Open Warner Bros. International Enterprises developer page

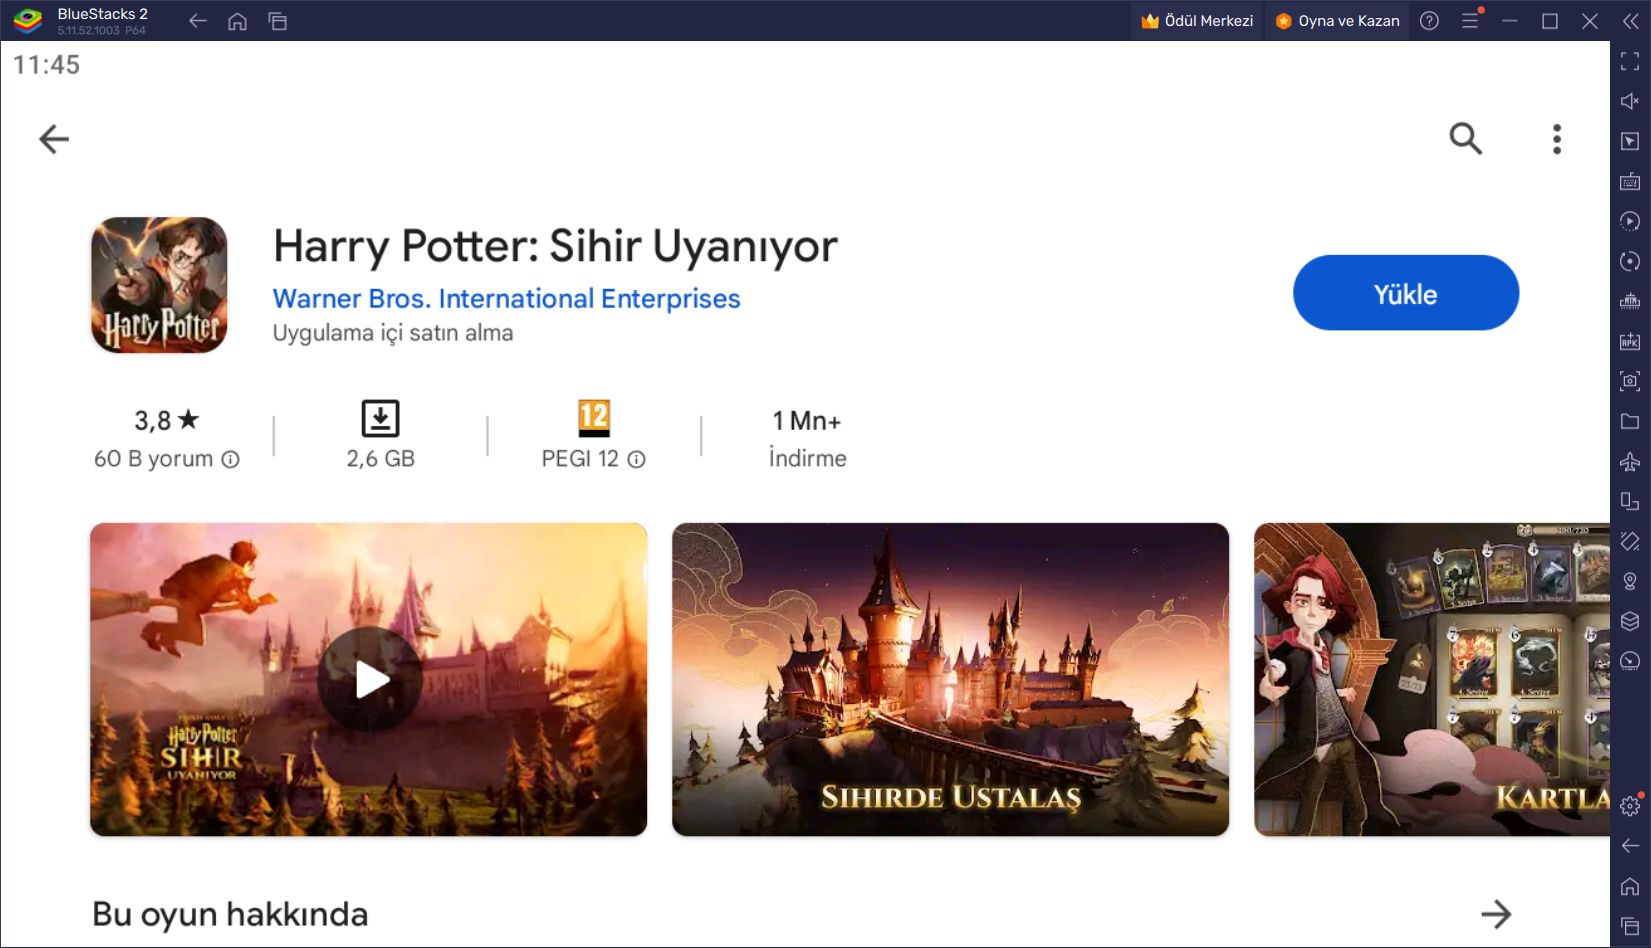click(x=506, y=299)
